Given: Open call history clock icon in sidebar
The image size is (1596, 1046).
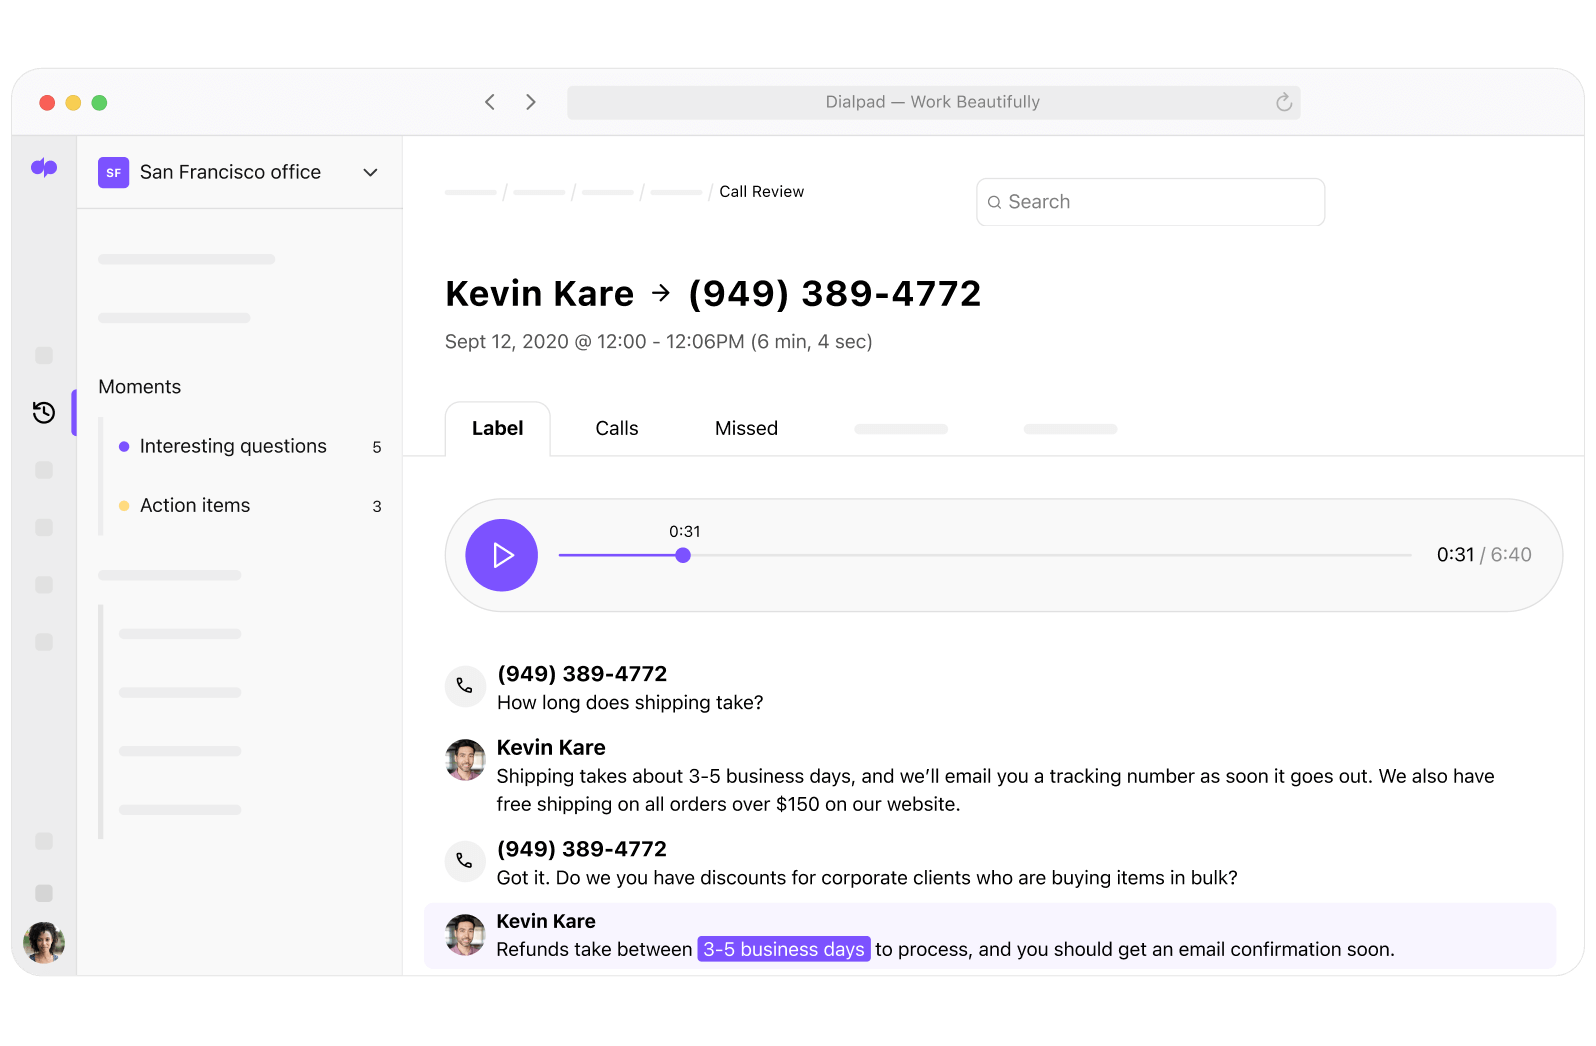Looking at the screenshot, I should pyautogui.click(x=44, y=412).
